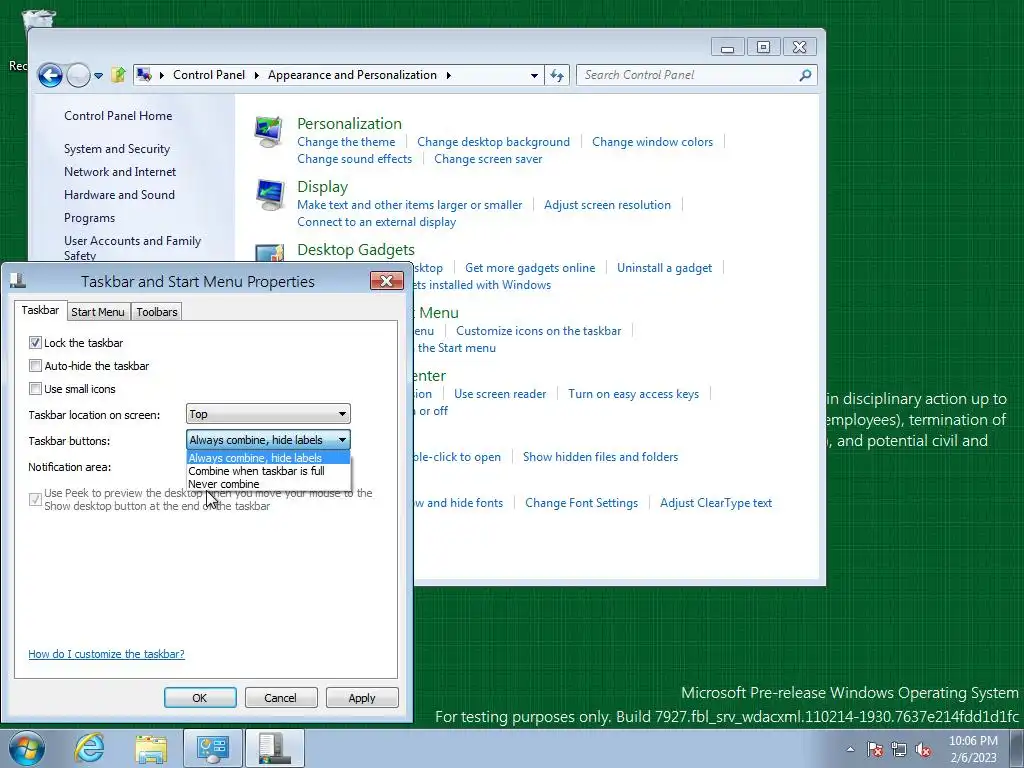Select Combine when taskbar is full

[x=268, y=471]
